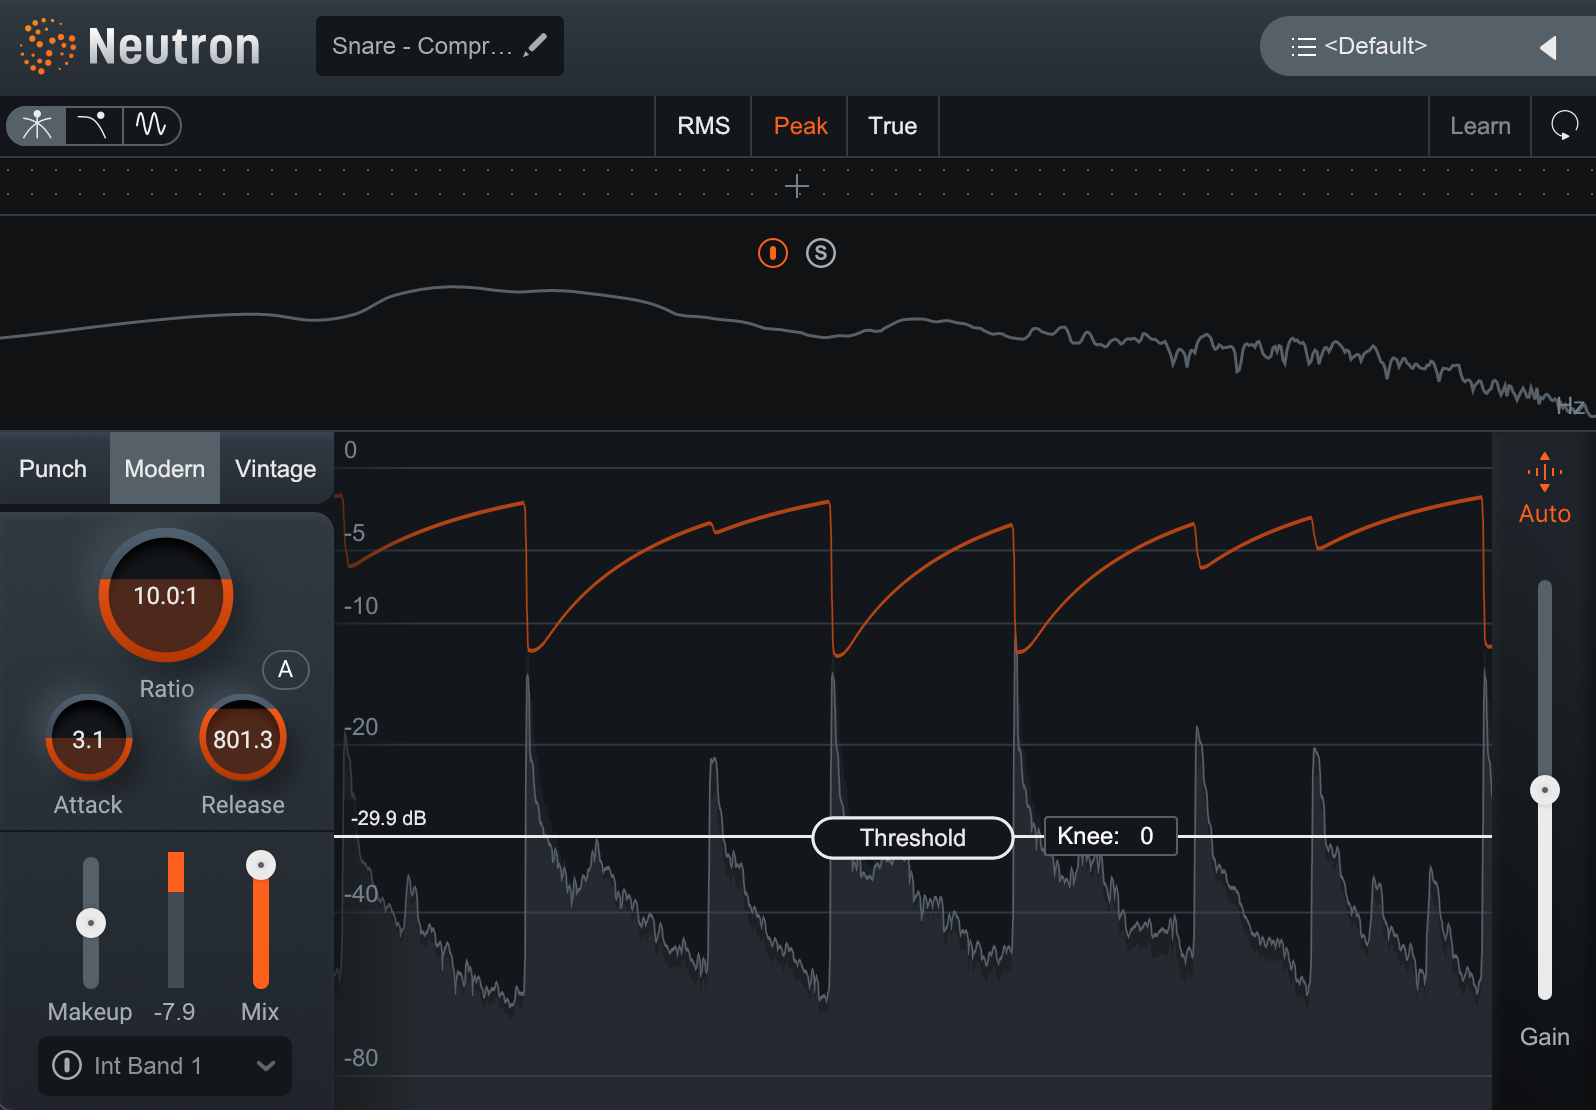Screen dimensions: 1596x1110
Task: Click the Attack knob showing 3.1
Action: tap(88, 739)
